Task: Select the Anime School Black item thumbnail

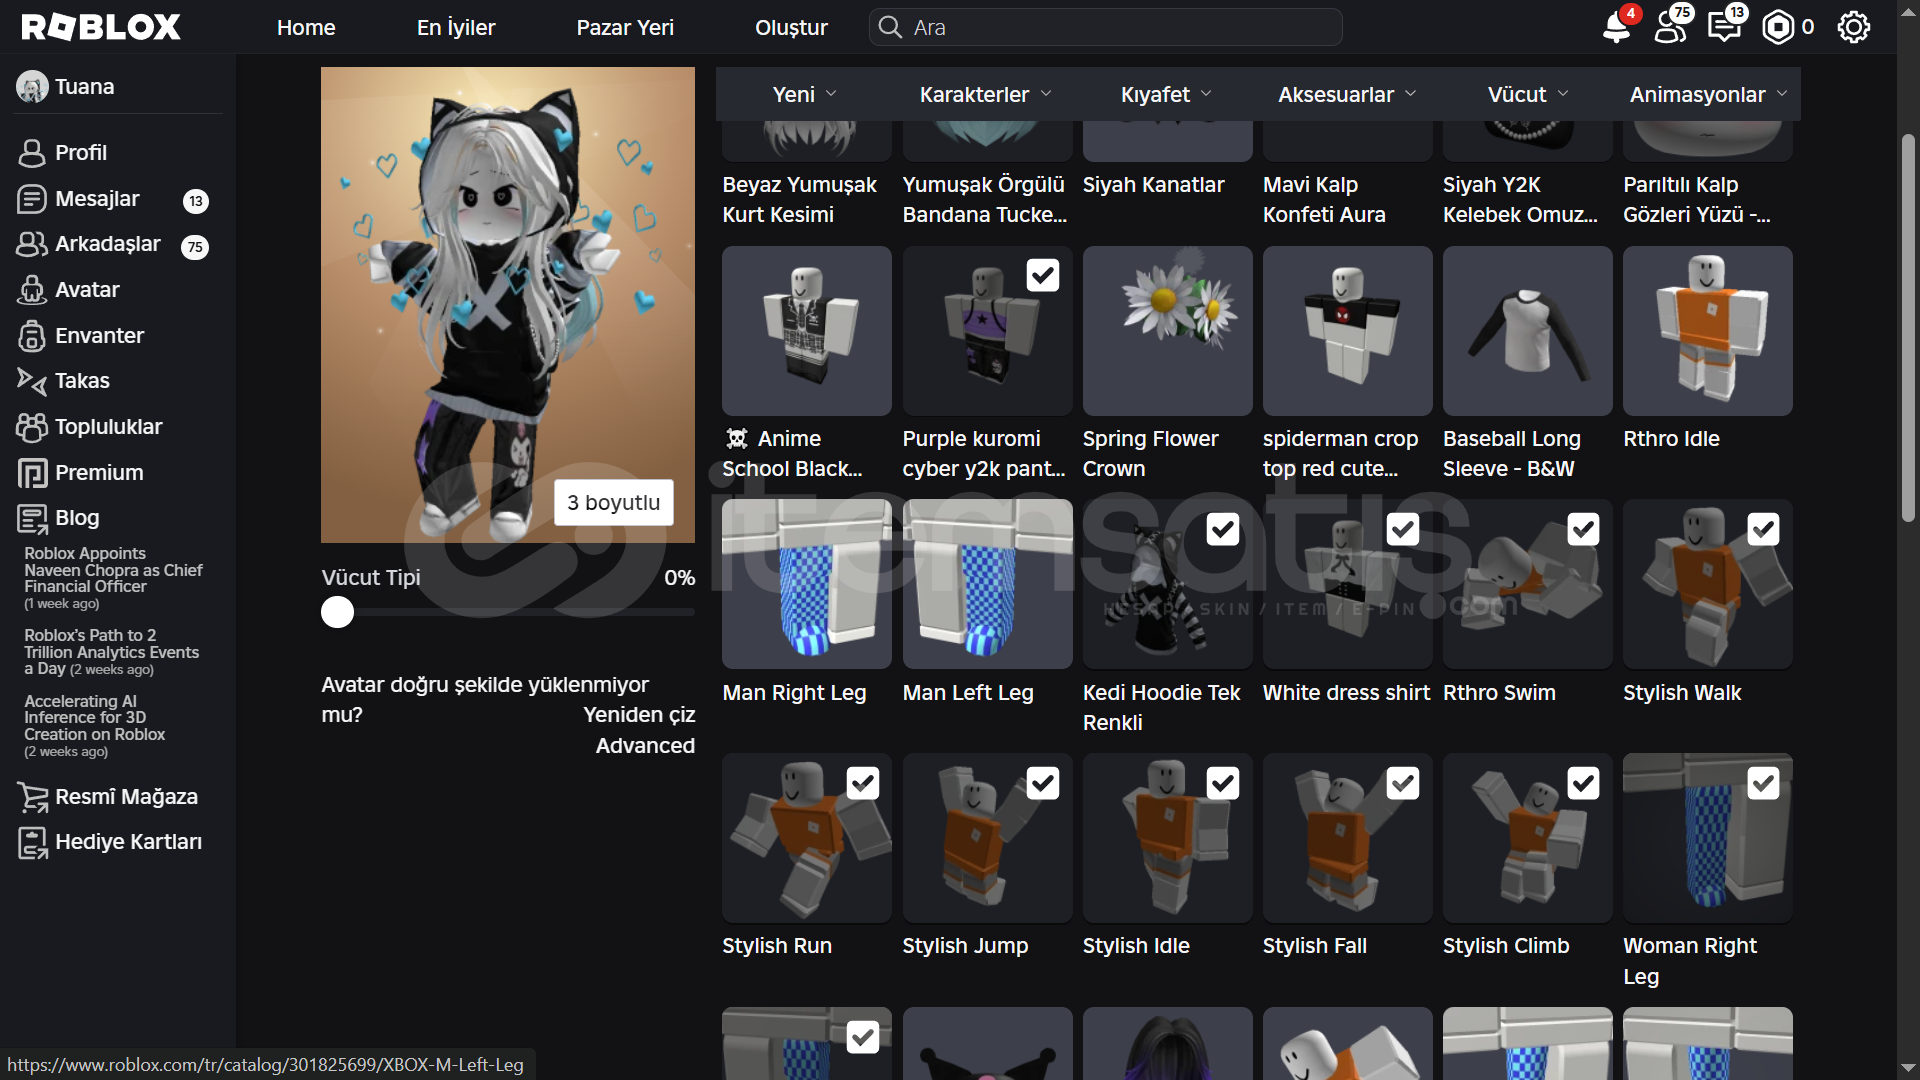Action: tap(806, 331)
